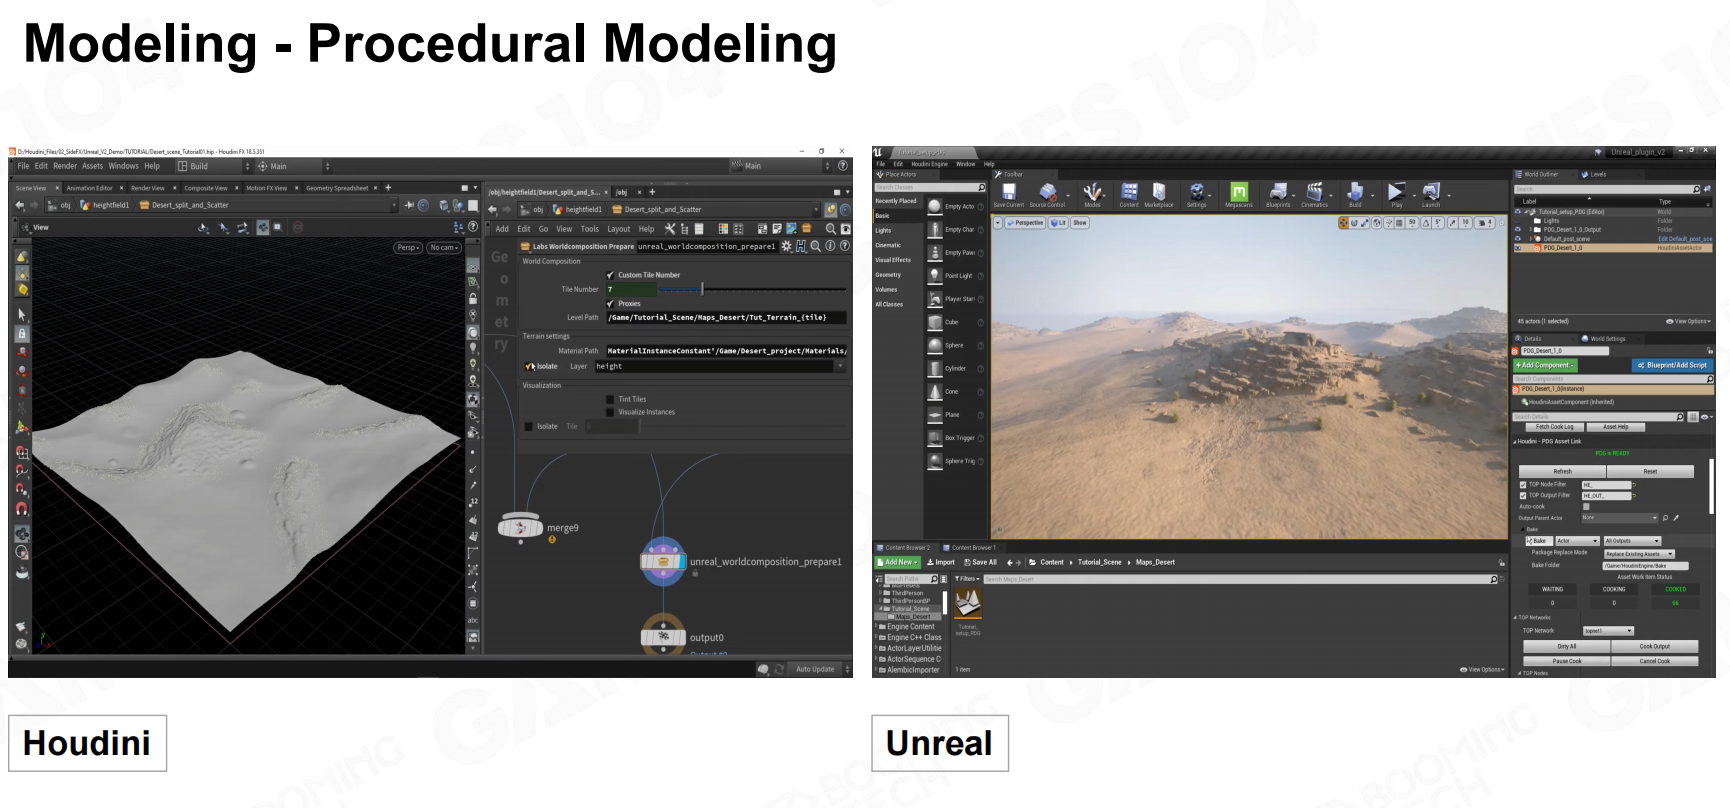Click Tile Number slider handle in Houdini
Screen dimensions: 1730x808
click(x=703, y=289)
